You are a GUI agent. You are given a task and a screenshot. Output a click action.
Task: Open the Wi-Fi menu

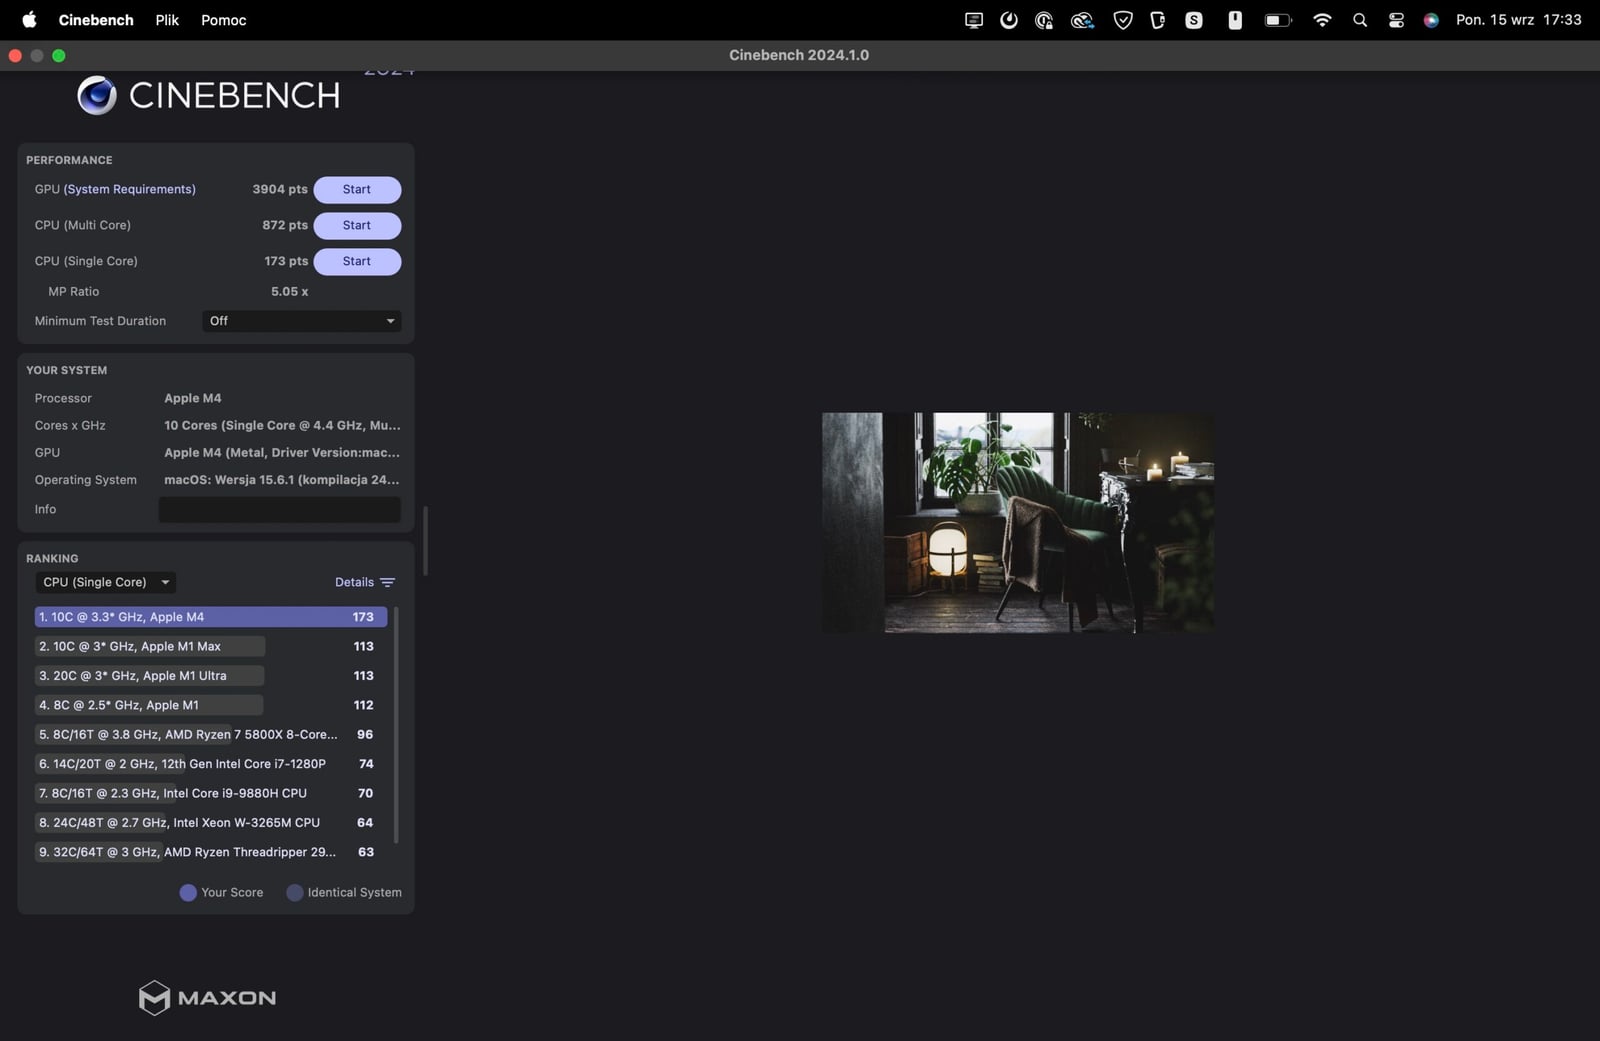(x=1322, y=20)
